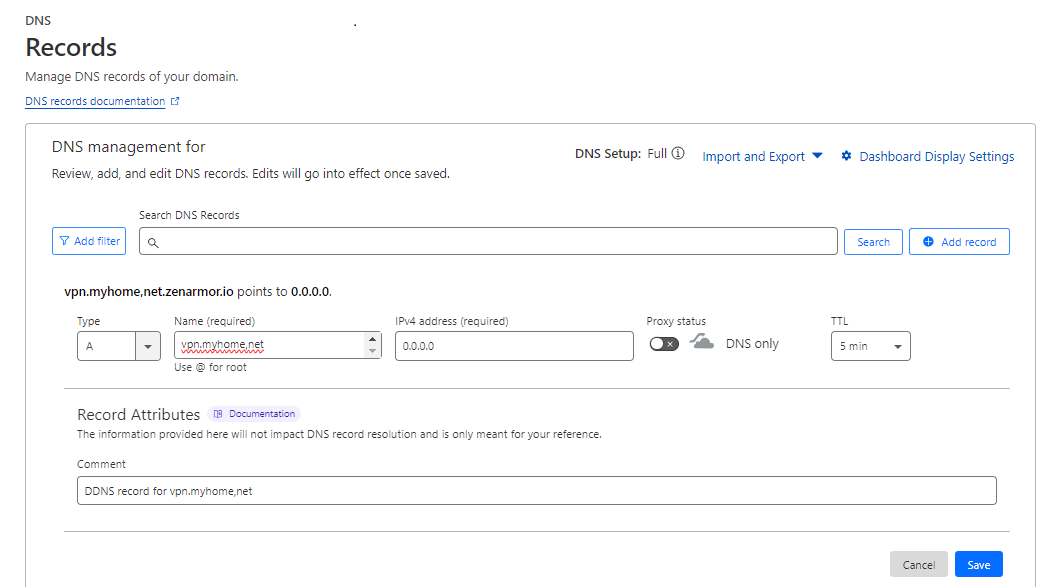Click the gray cloud DNS only icon
Viewport: 1058px width, 587px height.
click(x=702, y=343)
